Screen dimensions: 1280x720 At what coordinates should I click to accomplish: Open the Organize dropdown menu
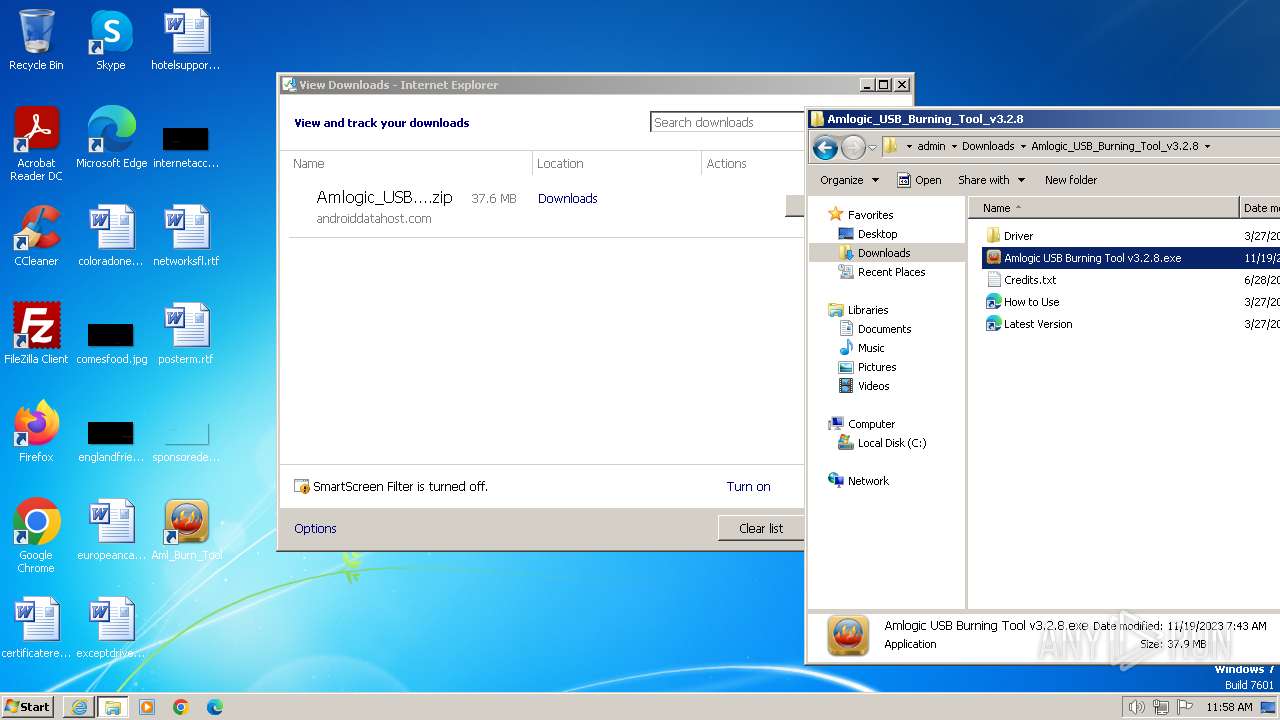849,180
